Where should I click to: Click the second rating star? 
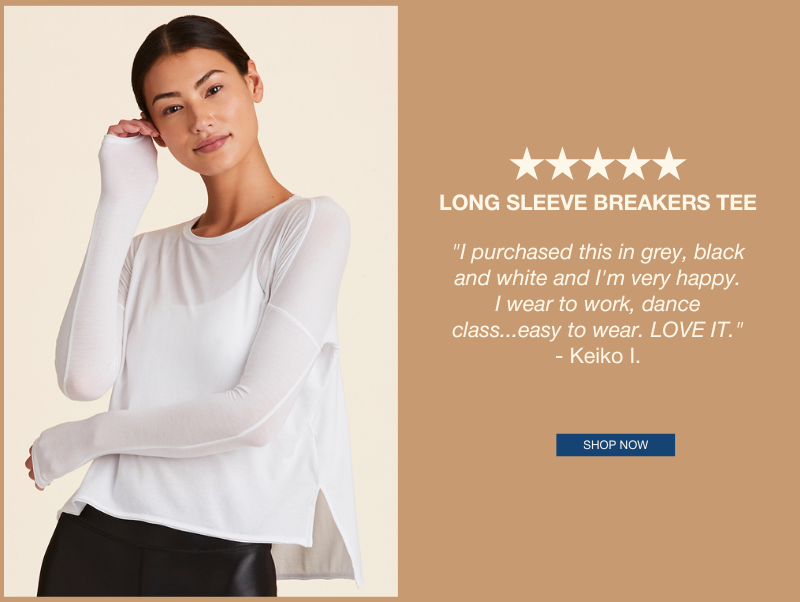pos(562,164)
